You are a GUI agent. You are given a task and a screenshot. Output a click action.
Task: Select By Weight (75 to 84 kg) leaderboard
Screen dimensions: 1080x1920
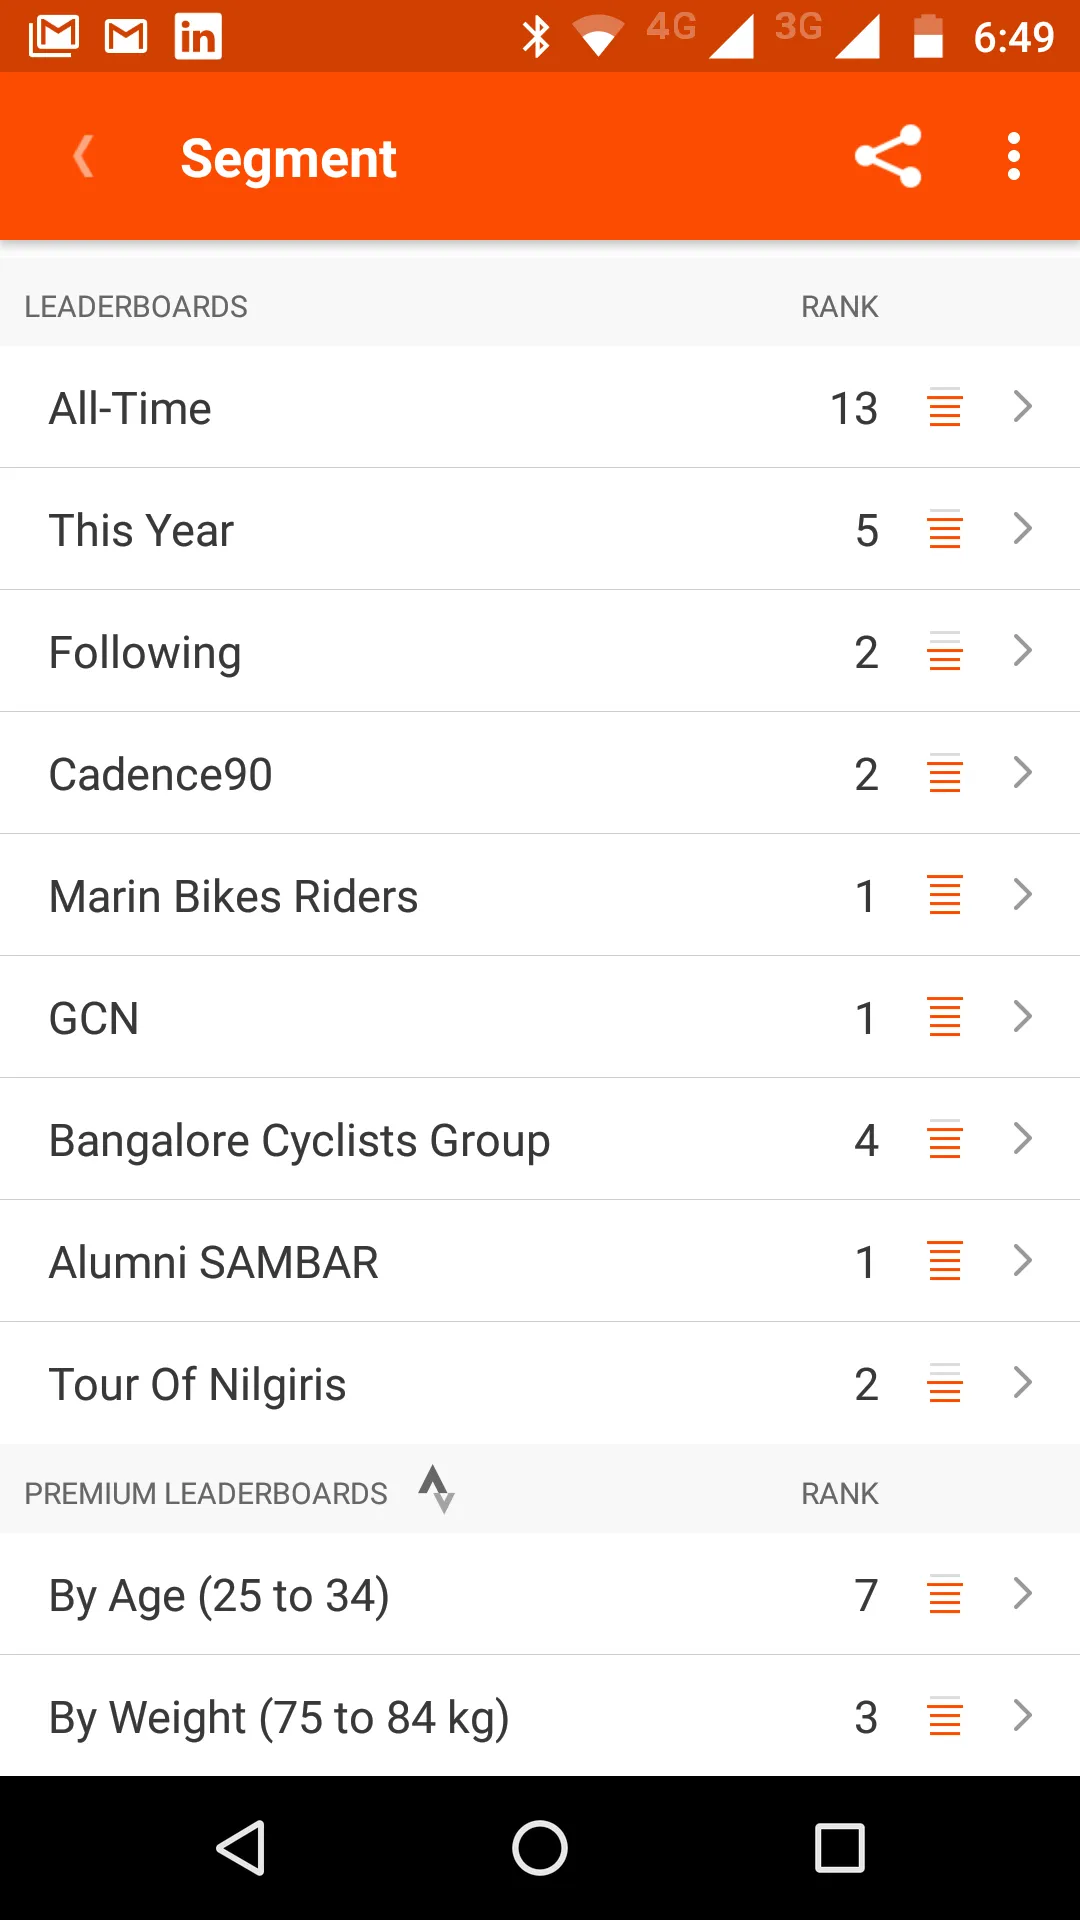tap(540, 1716)
